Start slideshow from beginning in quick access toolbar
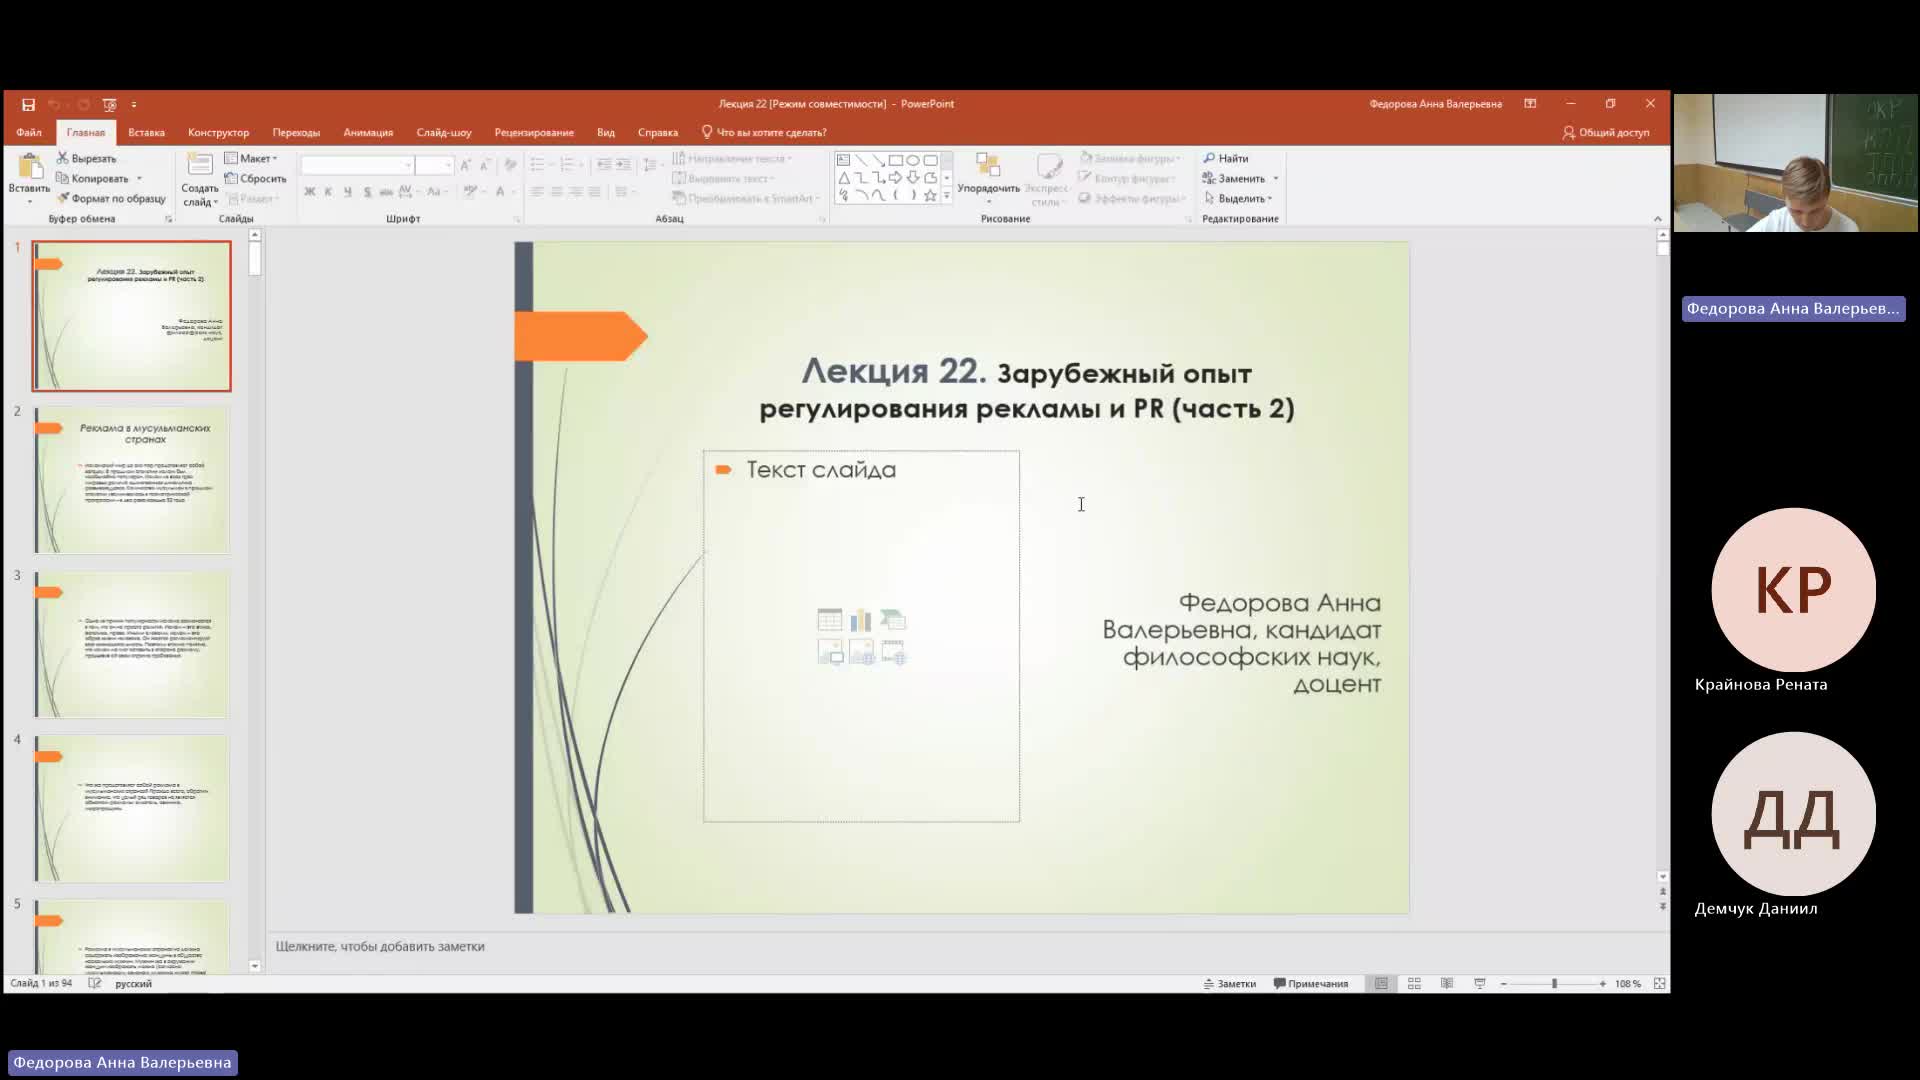The width and height of the screenshot is (1920, 1080). coord(110,104)
